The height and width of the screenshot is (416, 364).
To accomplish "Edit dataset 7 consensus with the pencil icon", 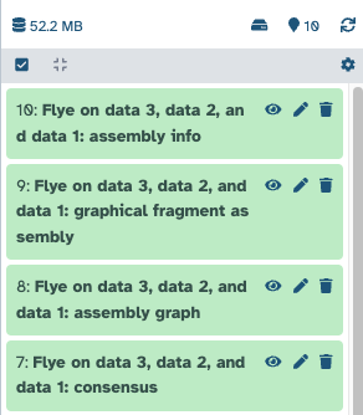I will point(300,362).
